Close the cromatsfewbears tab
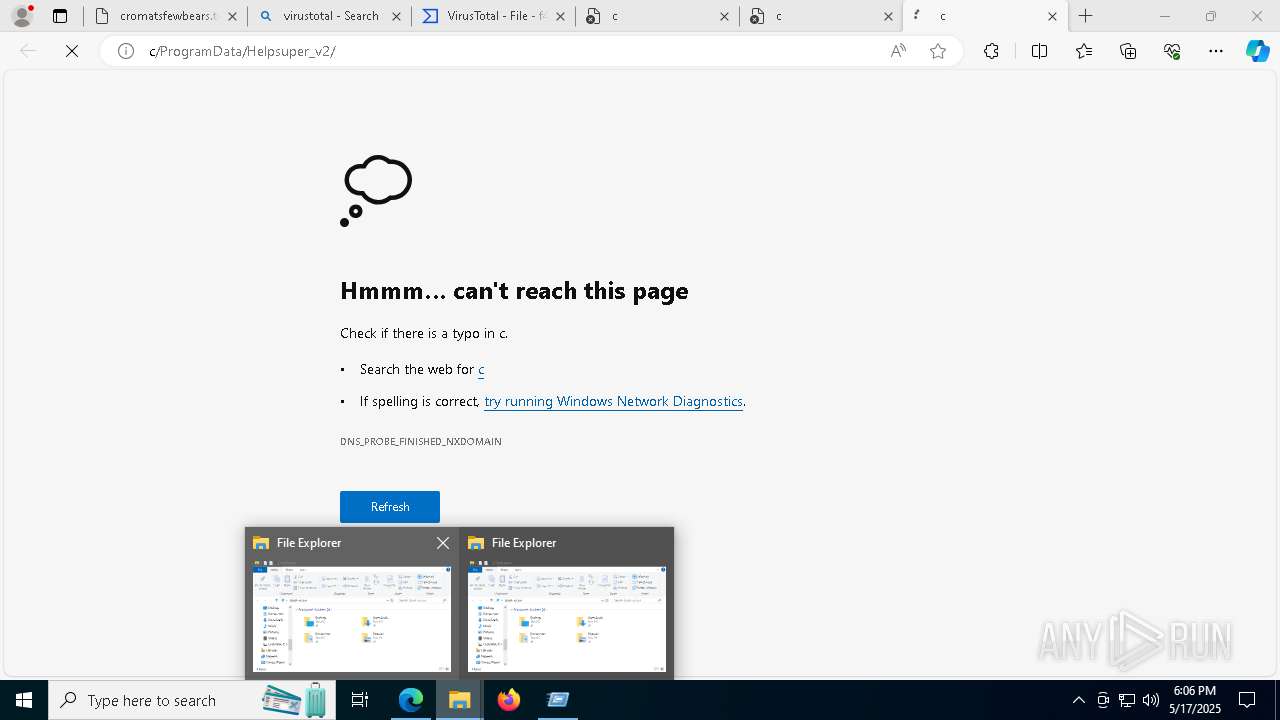1280x720 pixels. pos(232,16)
